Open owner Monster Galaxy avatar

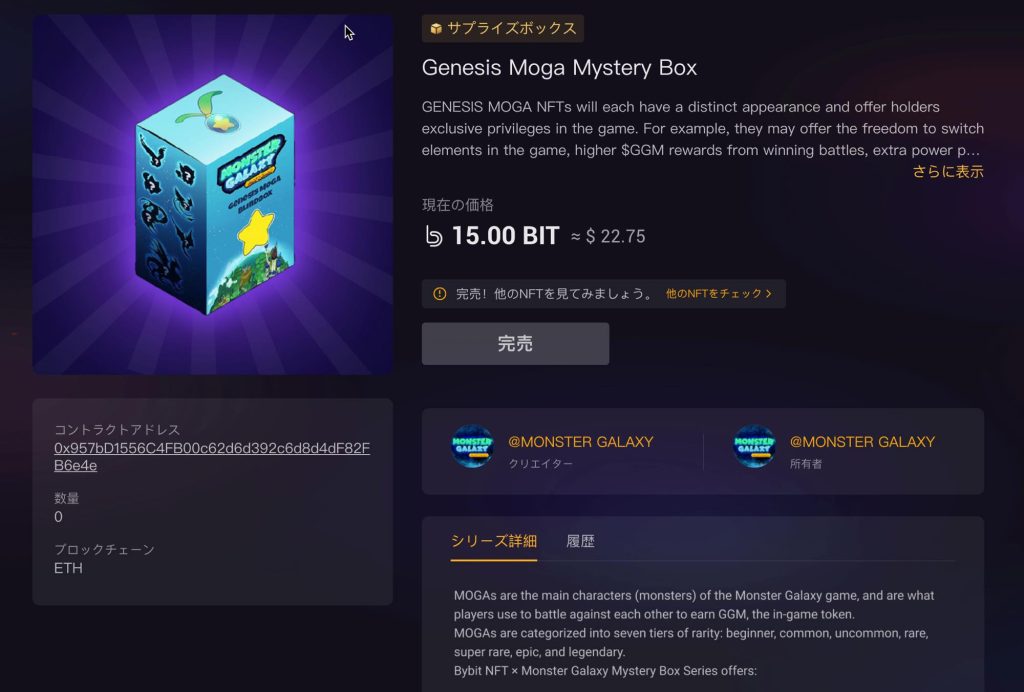[x=754, y=447]
